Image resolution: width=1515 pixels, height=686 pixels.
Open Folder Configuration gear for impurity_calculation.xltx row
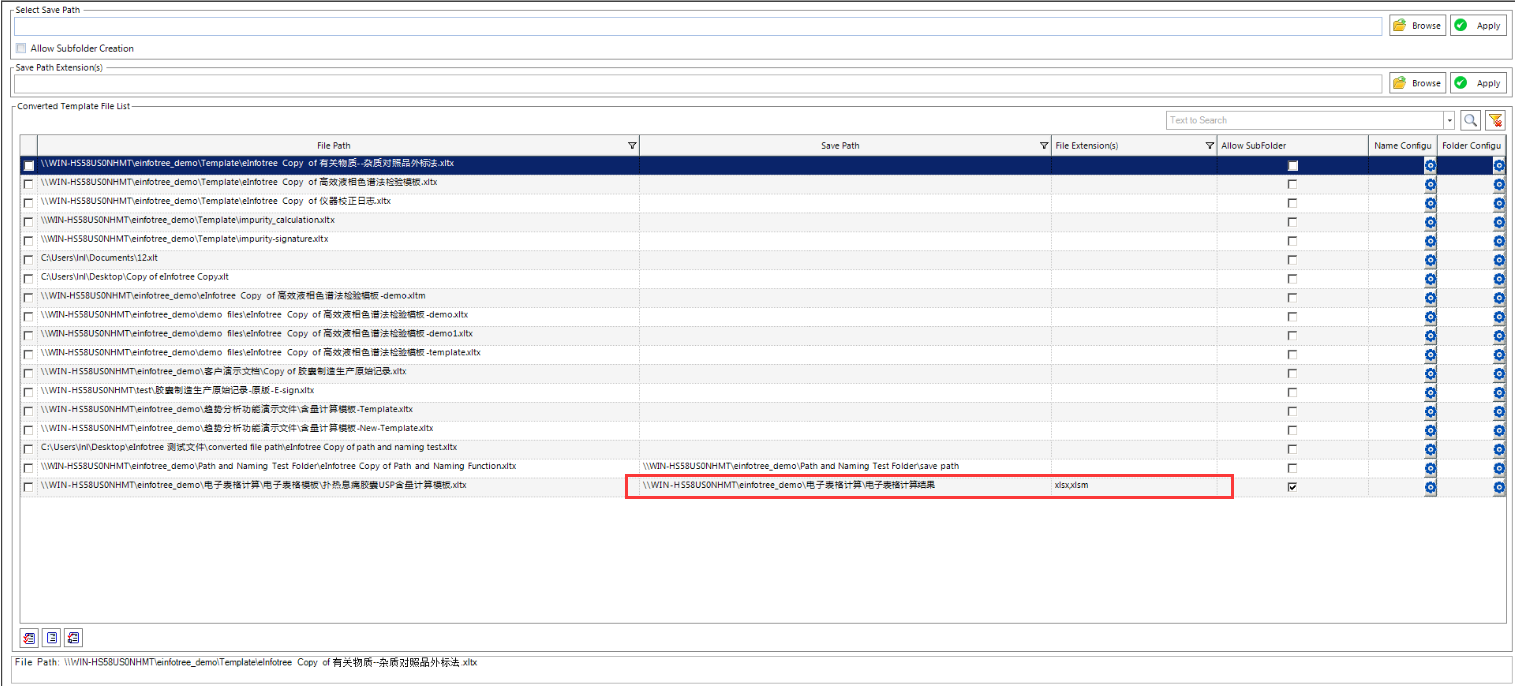[x=1498, y=222]
